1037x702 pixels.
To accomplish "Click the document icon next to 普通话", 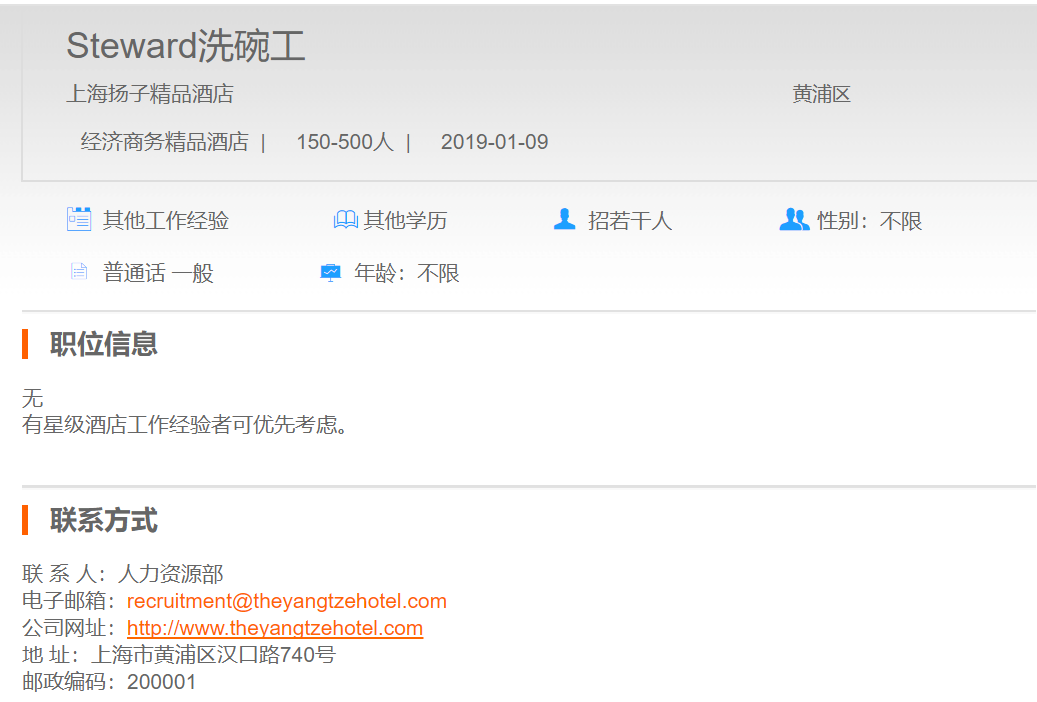I will point(79,272).
